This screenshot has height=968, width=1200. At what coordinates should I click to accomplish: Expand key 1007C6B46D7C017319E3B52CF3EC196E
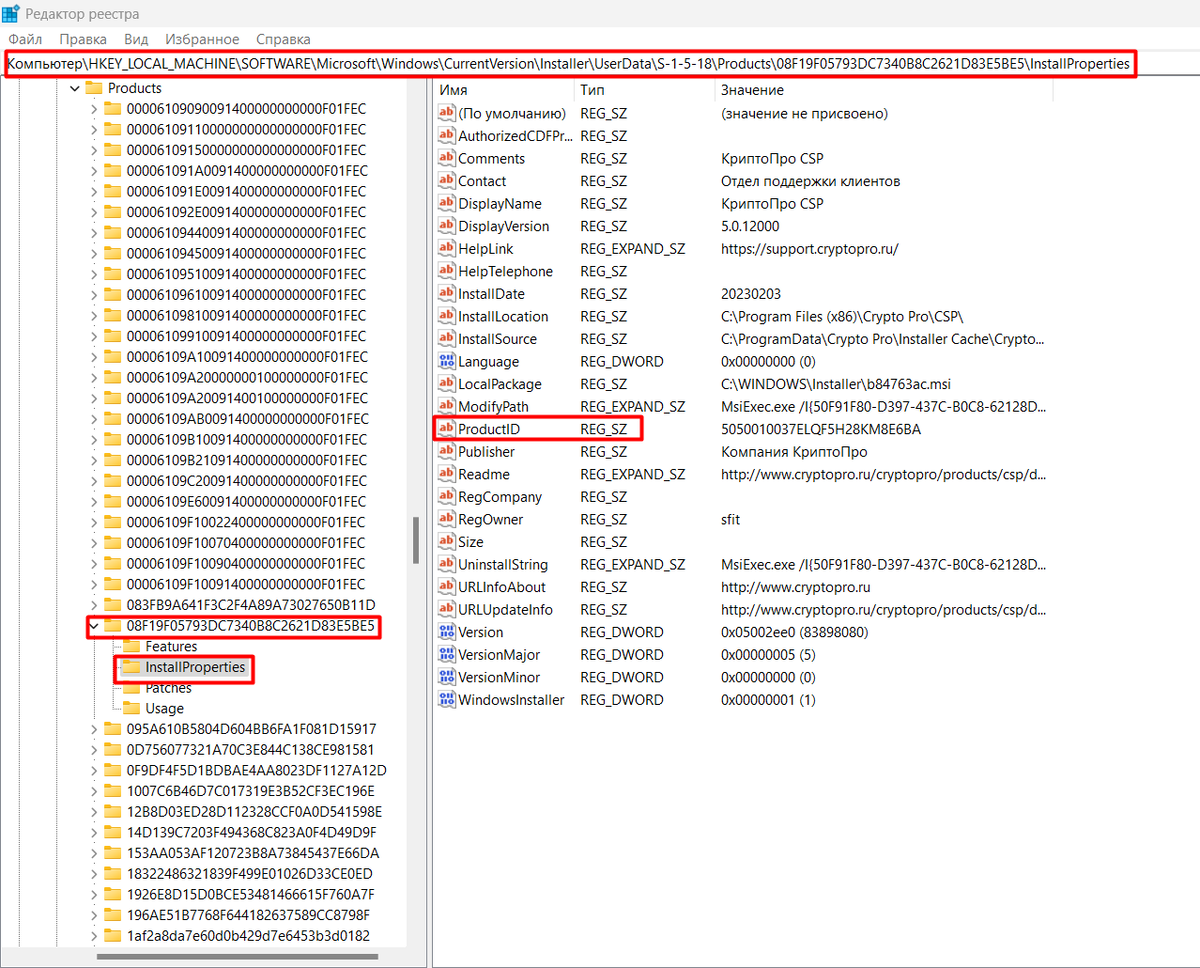(x=94, y=791)
